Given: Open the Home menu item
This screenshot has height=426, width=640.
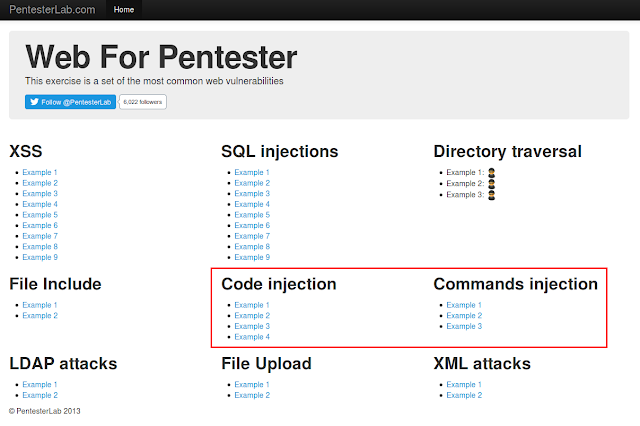Looking at the screenshot, I should coord(124,9).
